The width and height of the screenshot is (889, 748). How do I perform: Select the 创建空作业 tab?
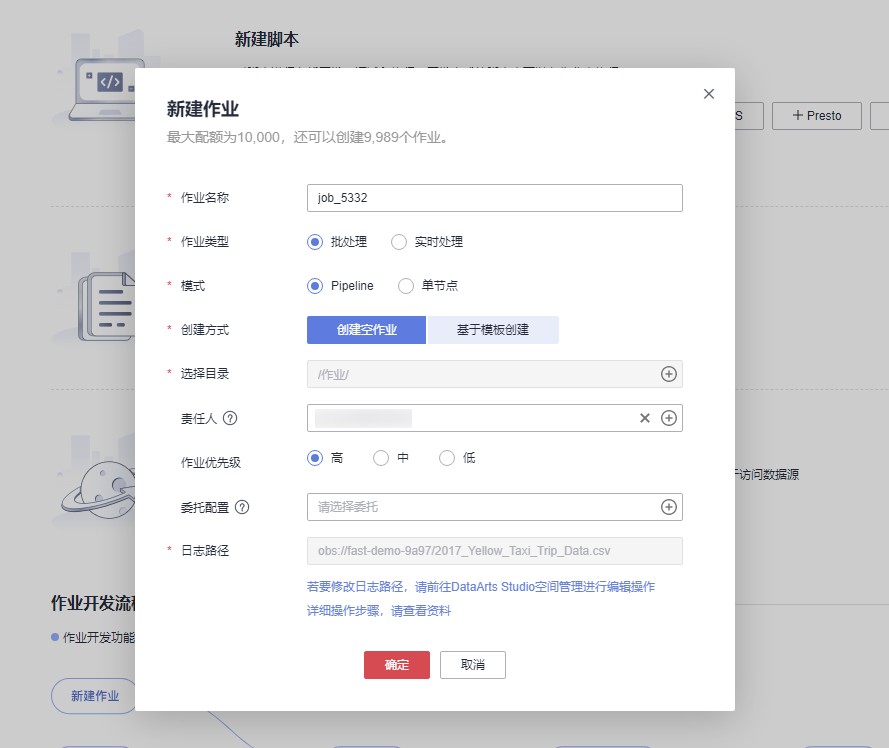(x=366, y=329)
